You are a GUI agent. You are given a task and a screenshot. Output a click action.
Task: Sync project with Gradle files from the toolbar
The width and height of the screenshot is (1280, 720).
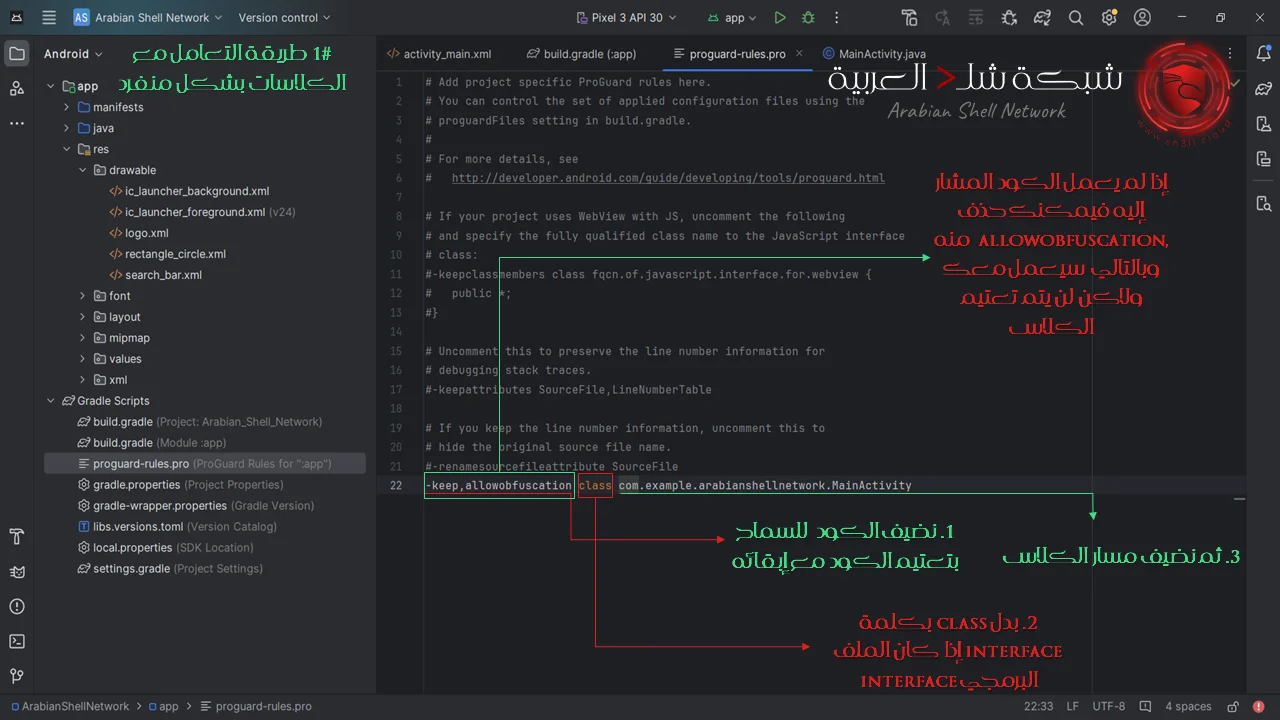[x=1043, y=18]
